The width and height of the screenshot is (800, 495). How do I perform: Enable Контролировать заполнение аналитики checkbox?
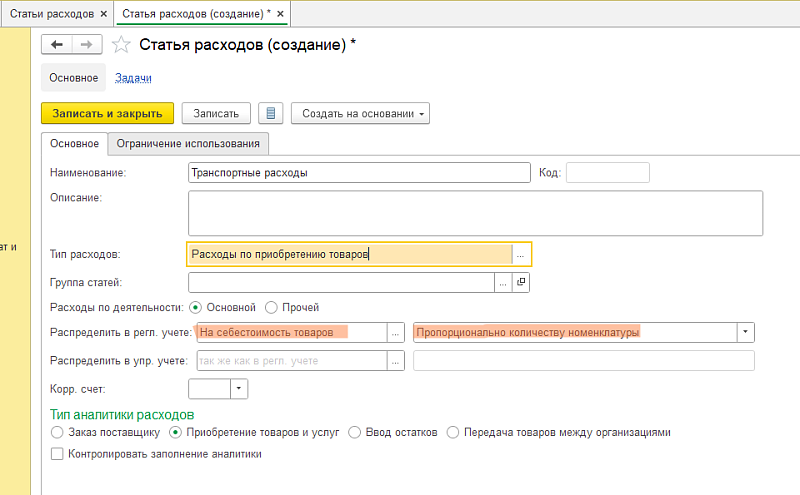[x=56, y=453]
